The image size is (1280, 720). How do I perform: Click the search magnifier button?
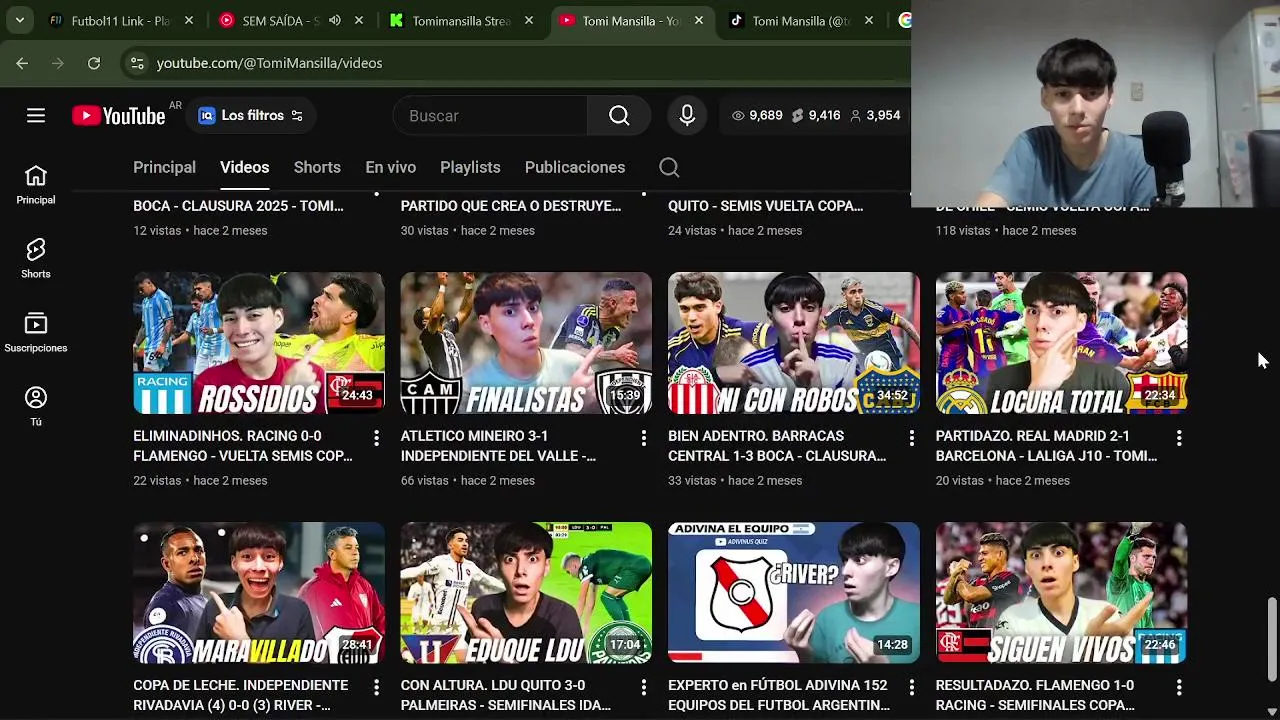[x=619, y=116]
